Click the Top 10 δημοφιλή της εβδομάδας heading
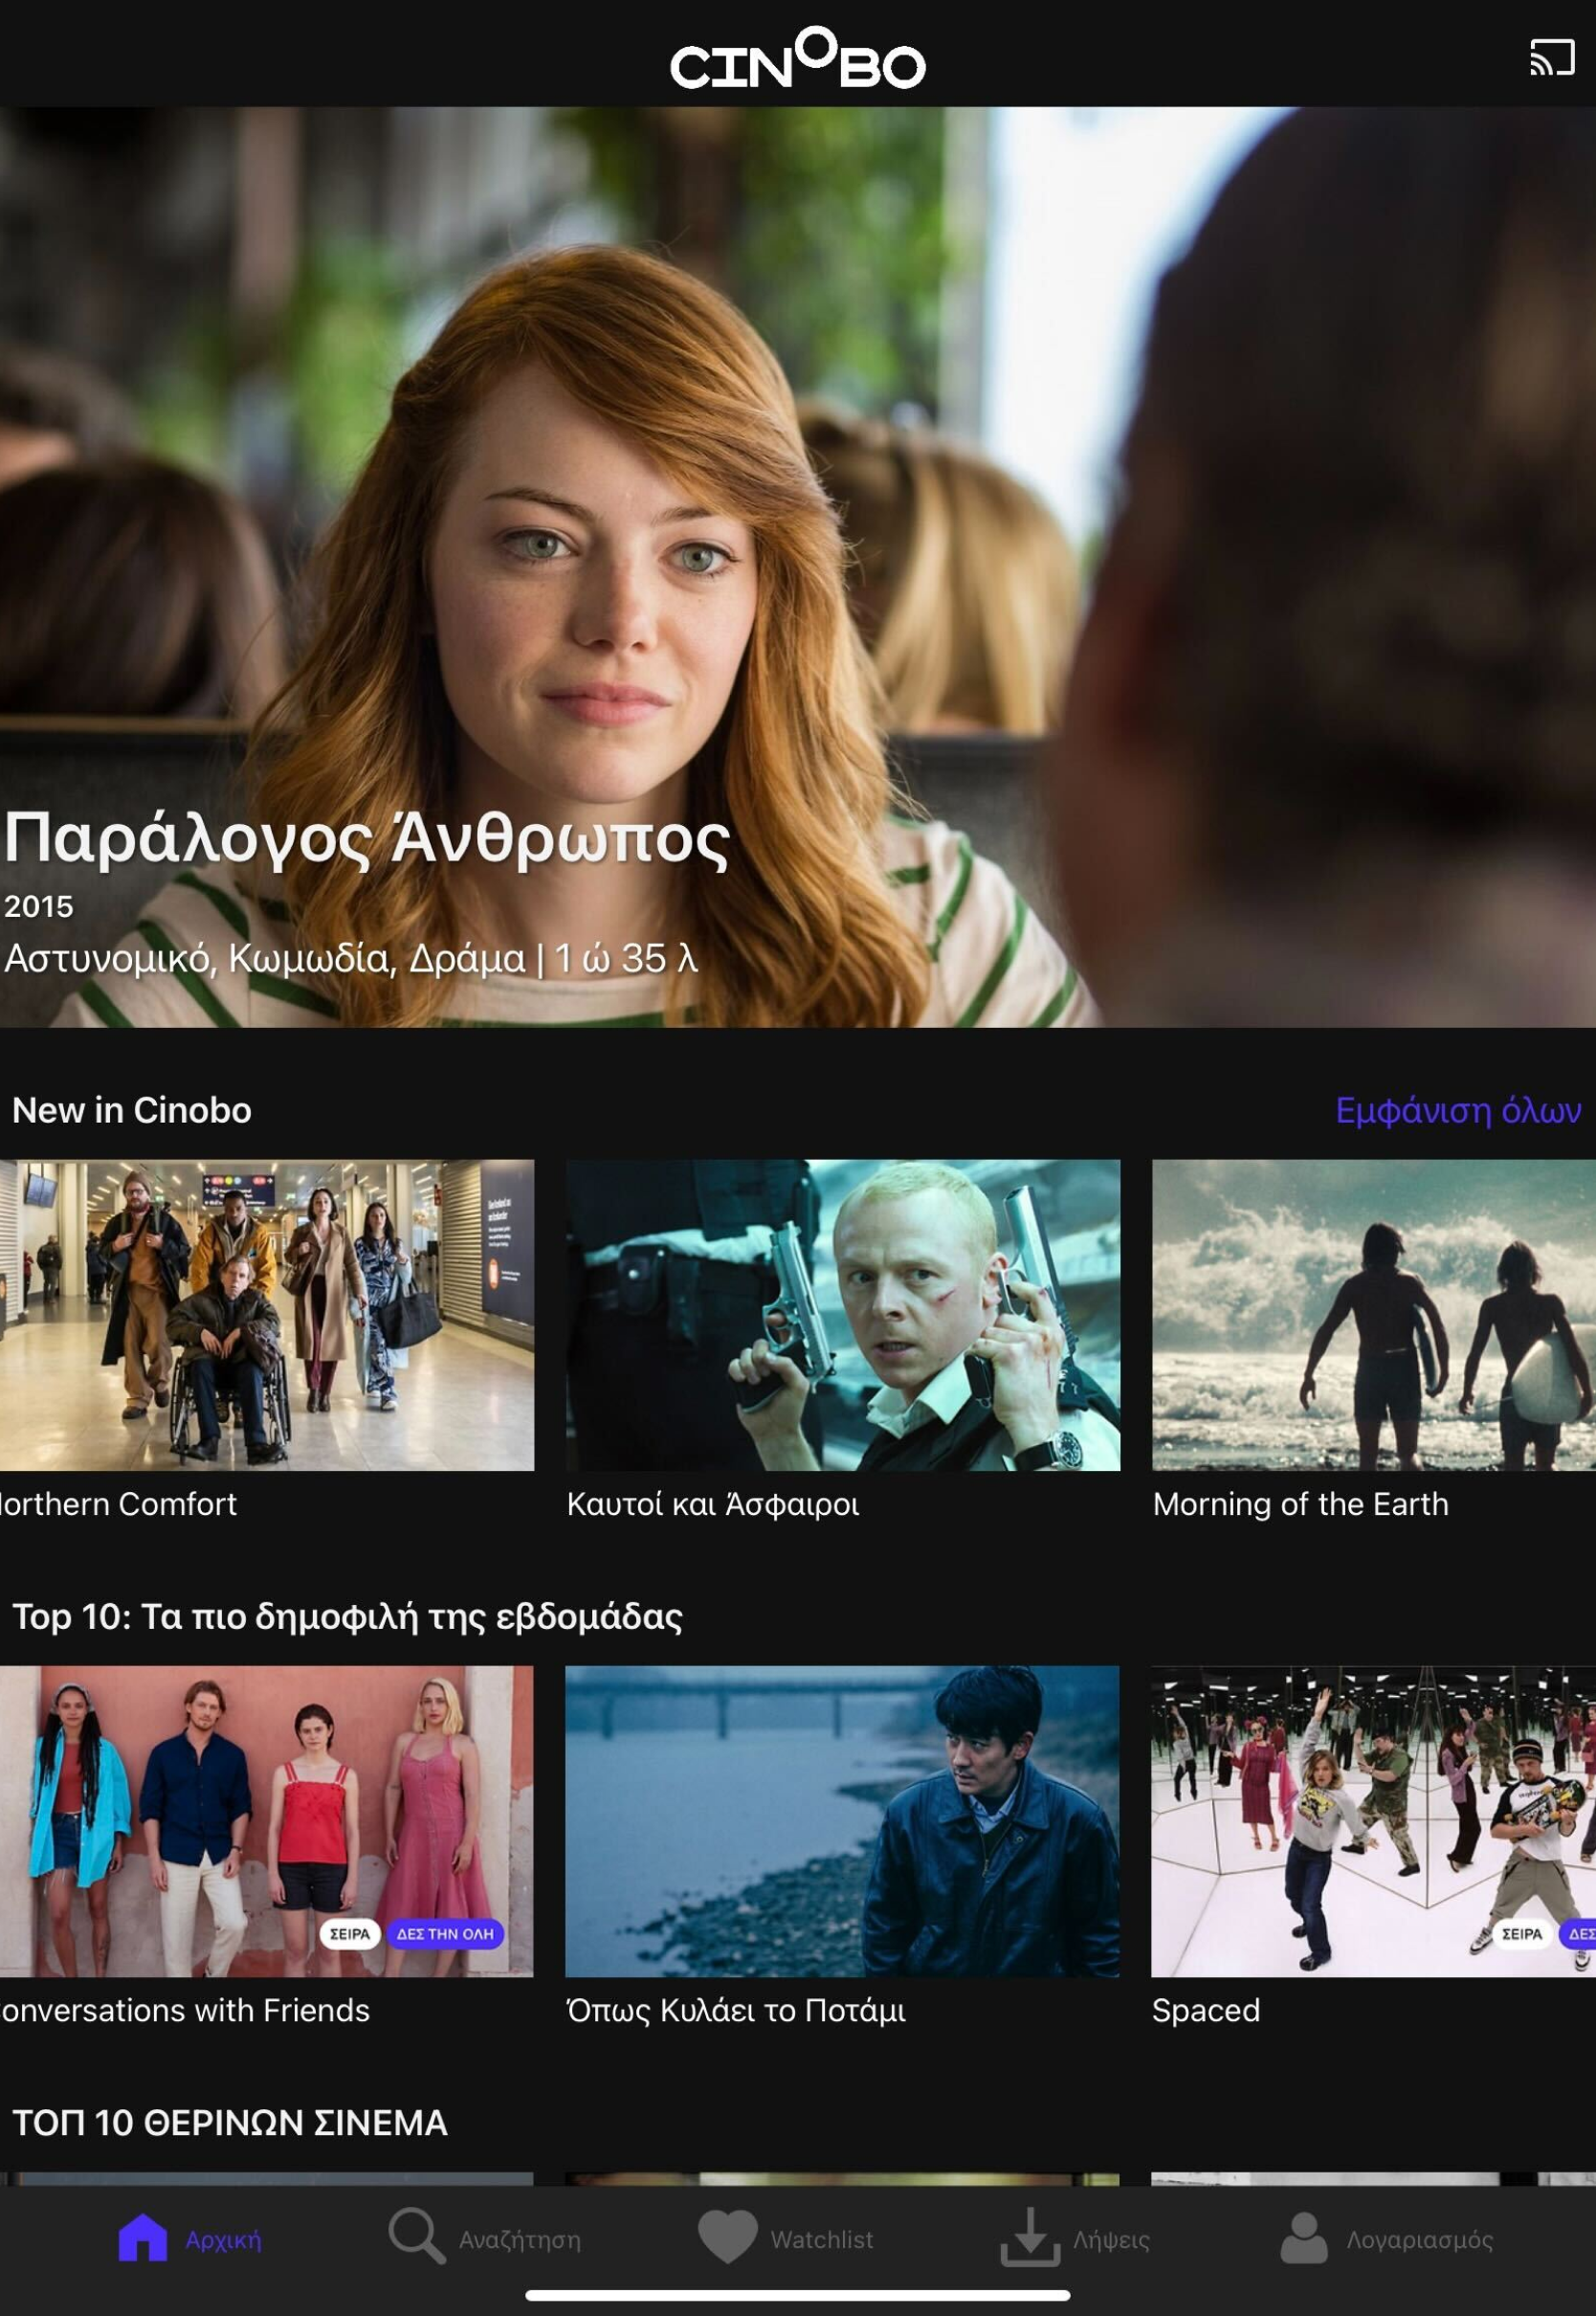Screen dimensions: 1596x2316 (347, 1617)
